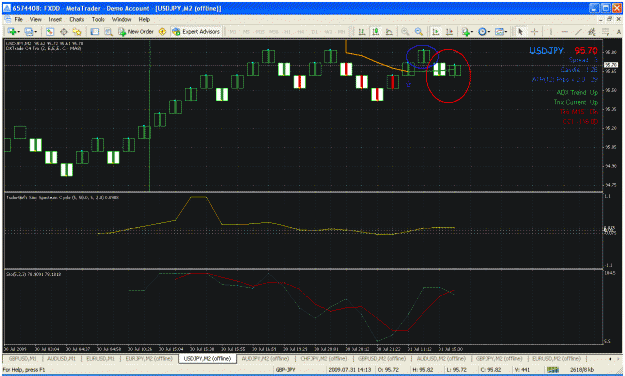Switch to AUDJPY,M2 (offline) chart tab
Screen dimensions: 625x376
point(265,358)
